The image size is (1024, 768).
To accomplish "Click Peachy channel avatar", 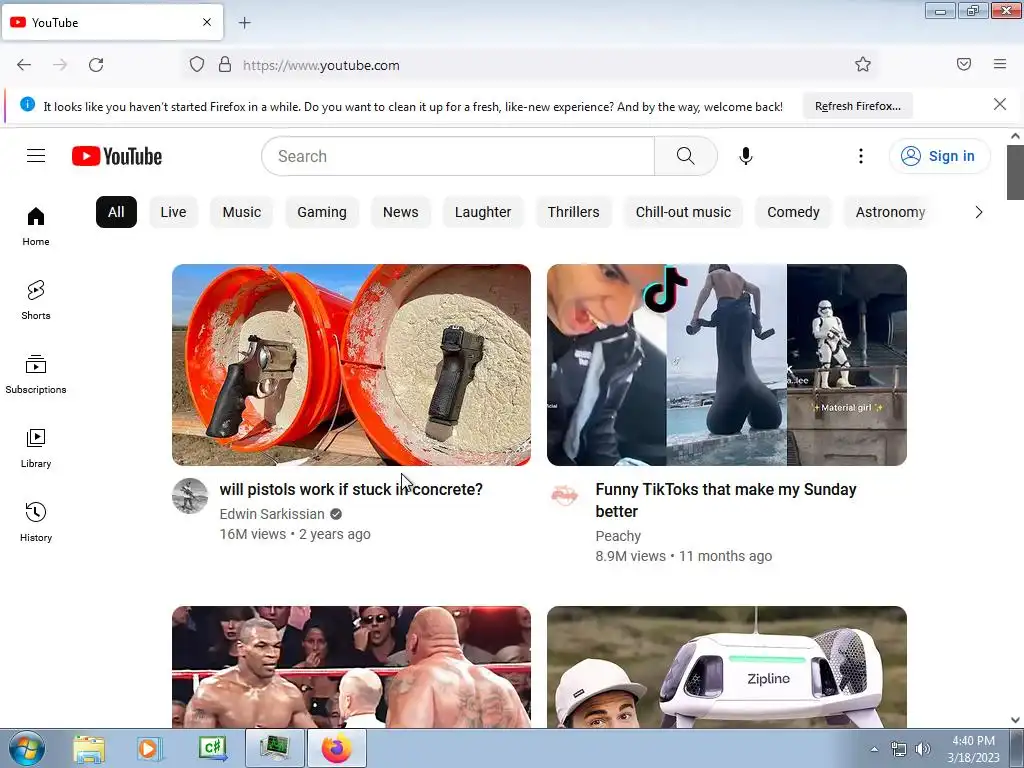I will [x=565, y=496].
